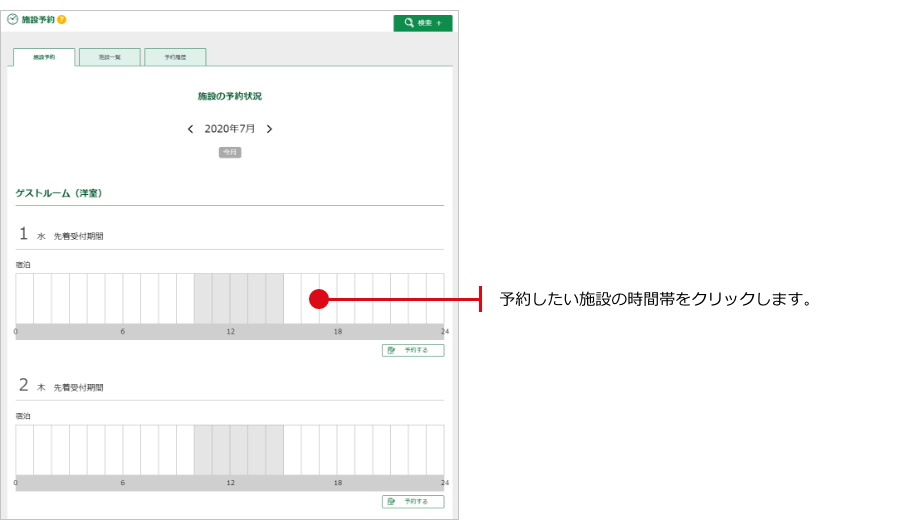
Task: Select the 施設予約 tab
Action: coord(44,58)
